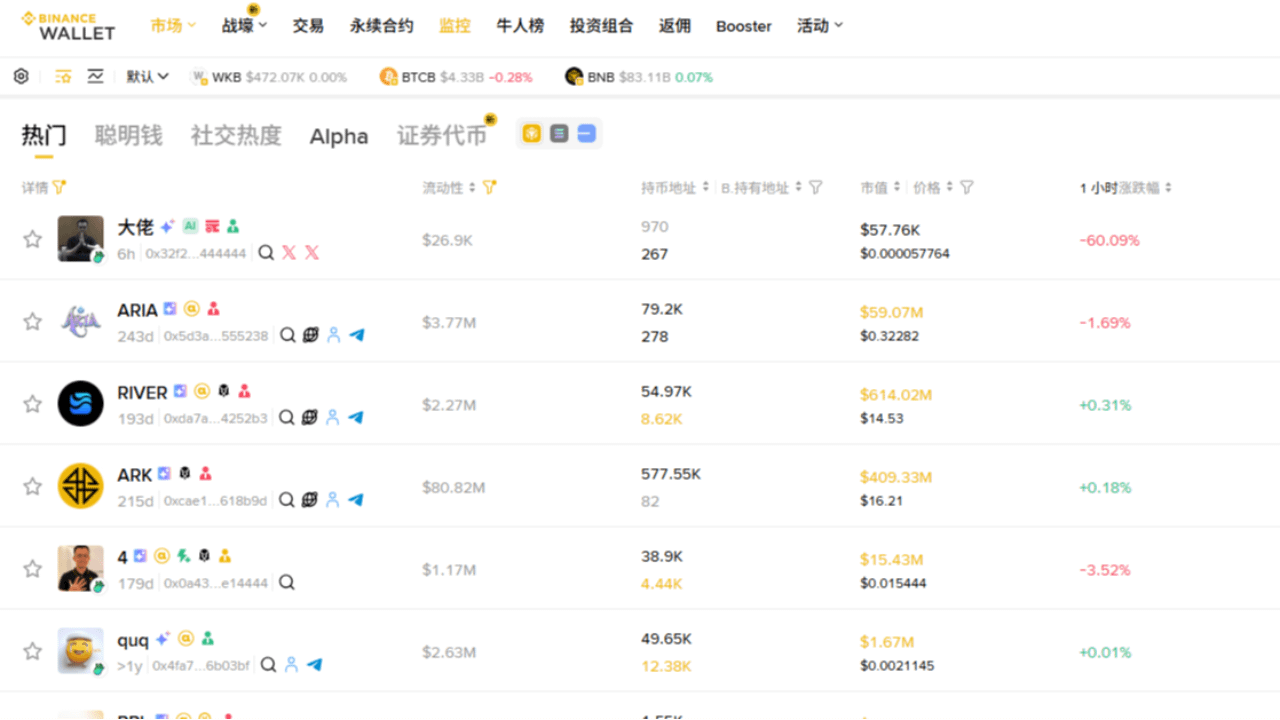1280x720 pixels.
Task: Click the filter icon next to 详情
Action: [59, 187]
